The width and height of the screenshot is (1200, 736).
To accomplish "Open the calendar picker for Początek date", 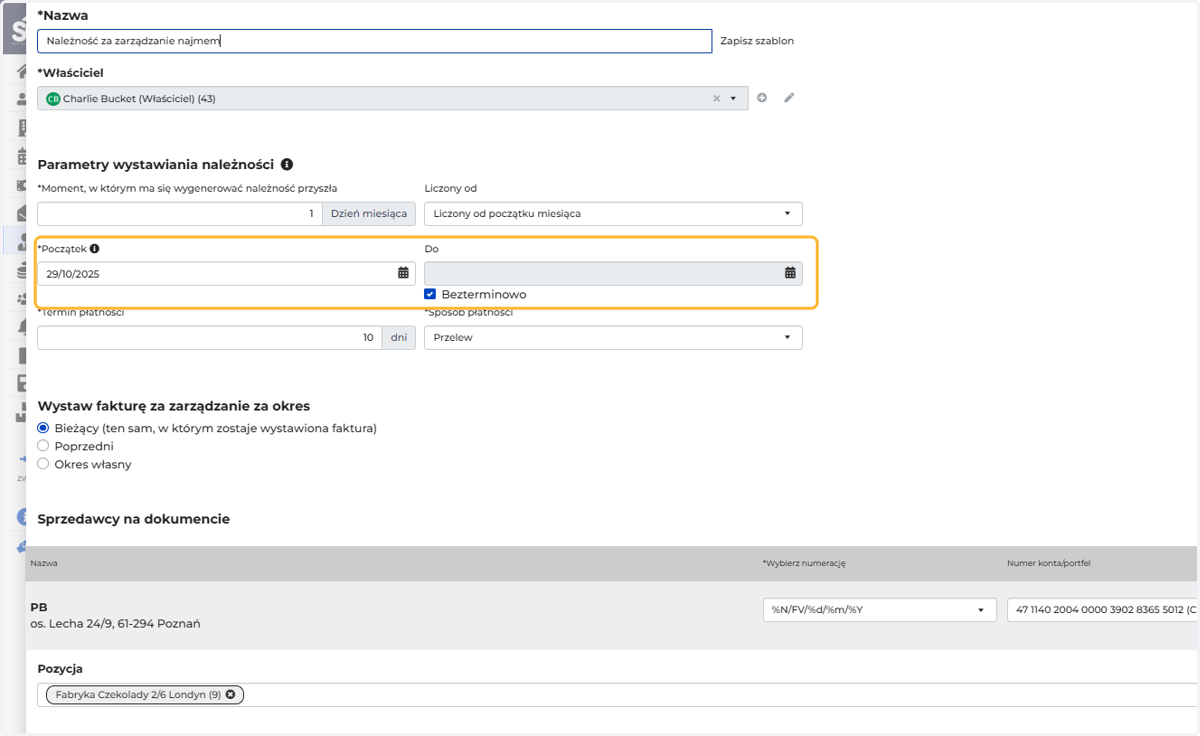I will pos(403,273).
